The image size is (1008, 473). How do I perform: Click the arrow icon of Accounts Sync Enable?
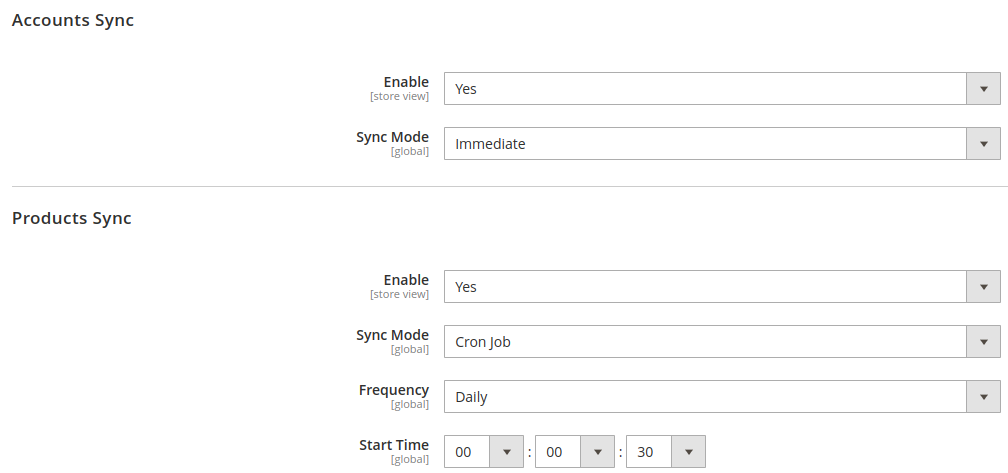984,89
